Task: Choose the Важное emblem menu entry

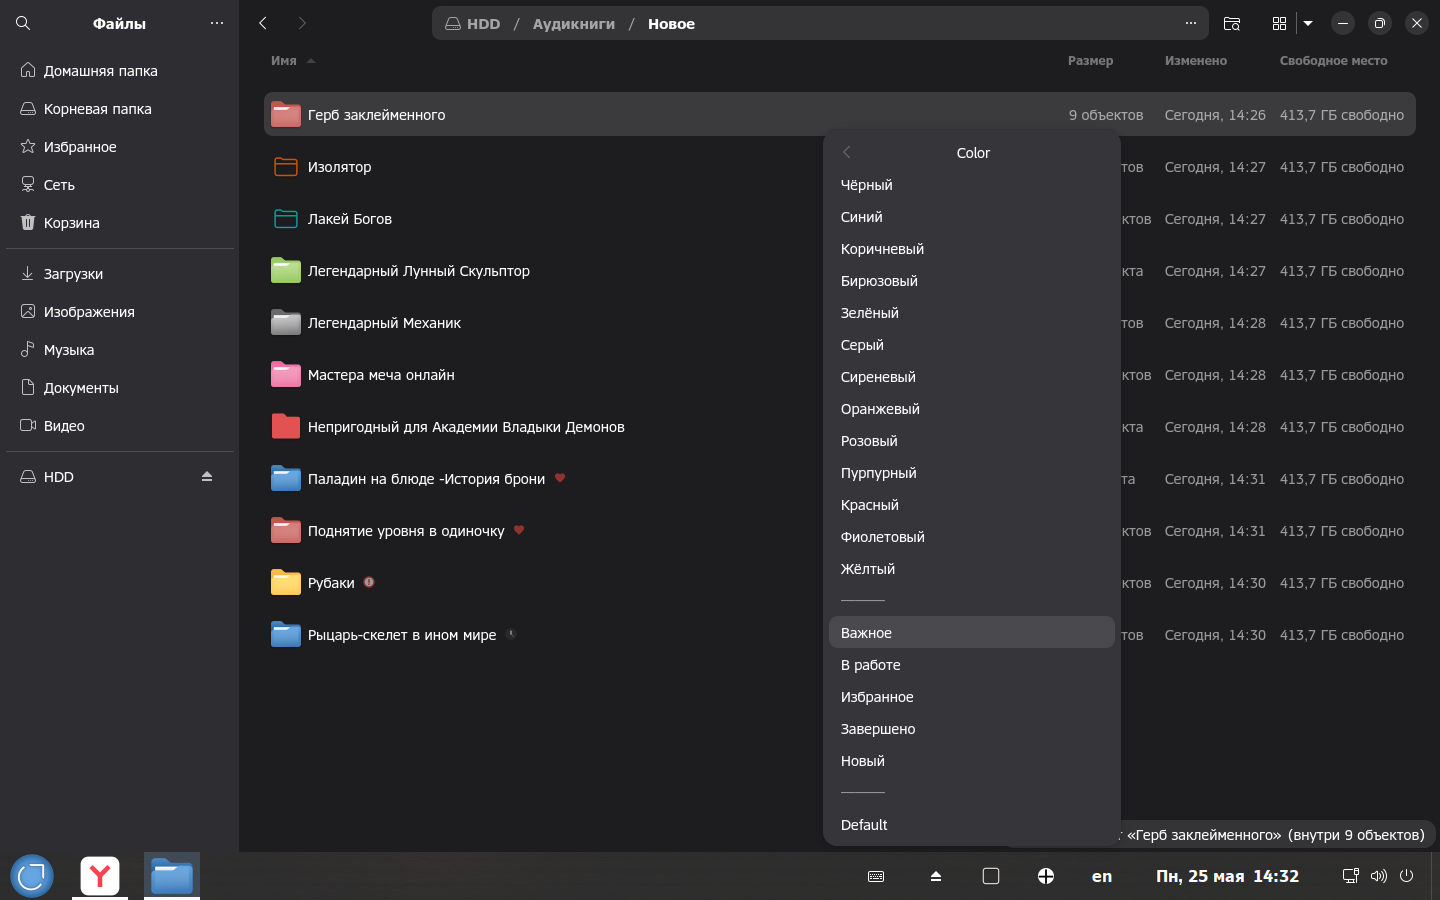Action: click(972, 632)
